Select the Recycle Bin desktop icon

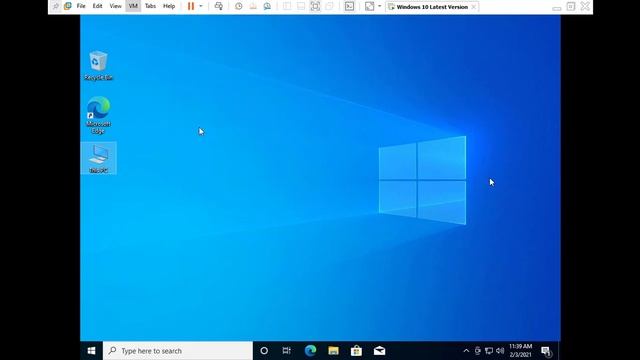[x=98, y=66]
